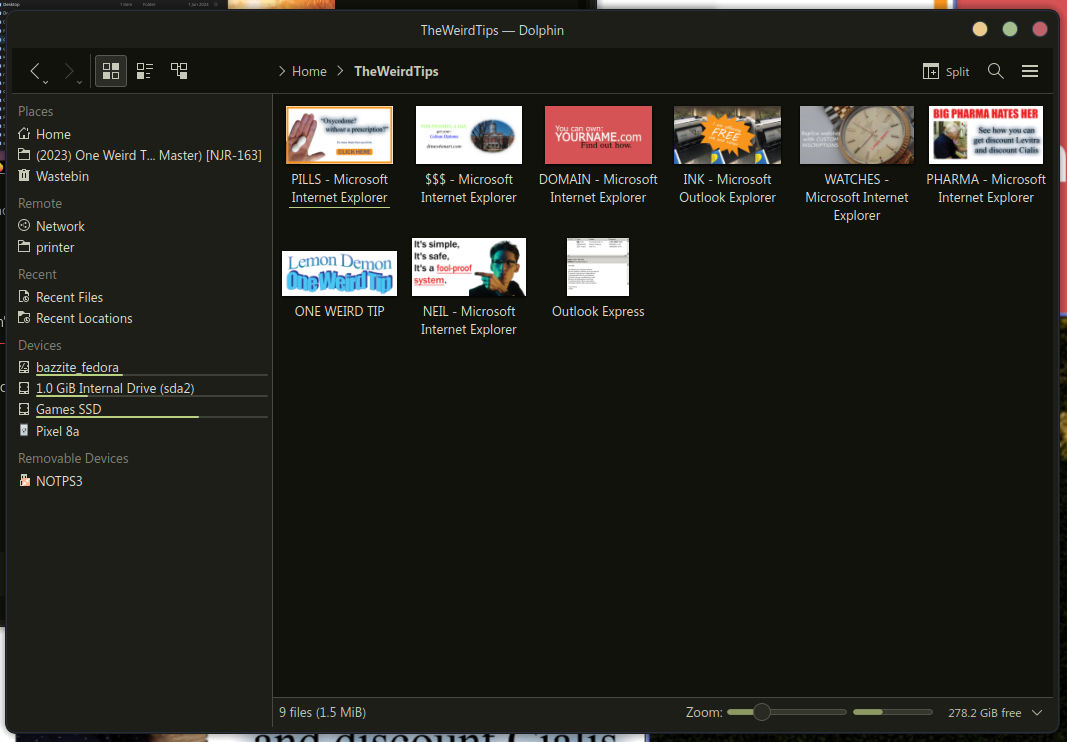
Task: Open back history dropdown arrow
Action: point(46,82)
